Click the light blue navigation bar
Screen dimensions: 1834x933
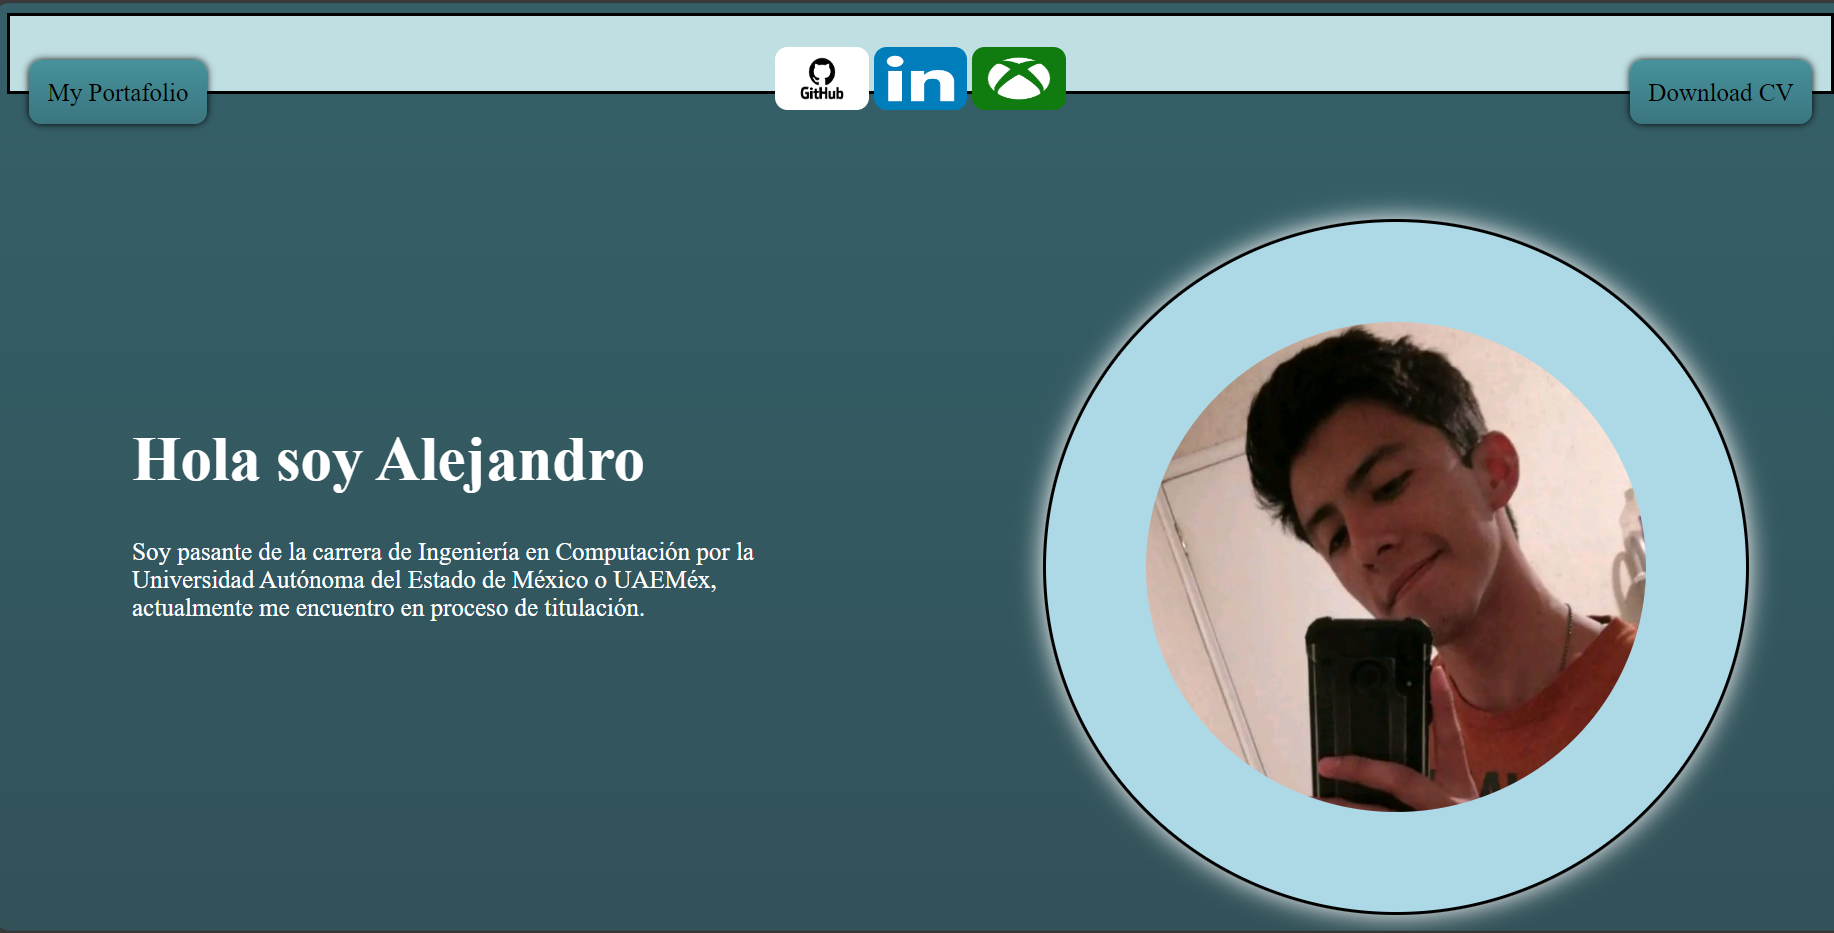500,50
